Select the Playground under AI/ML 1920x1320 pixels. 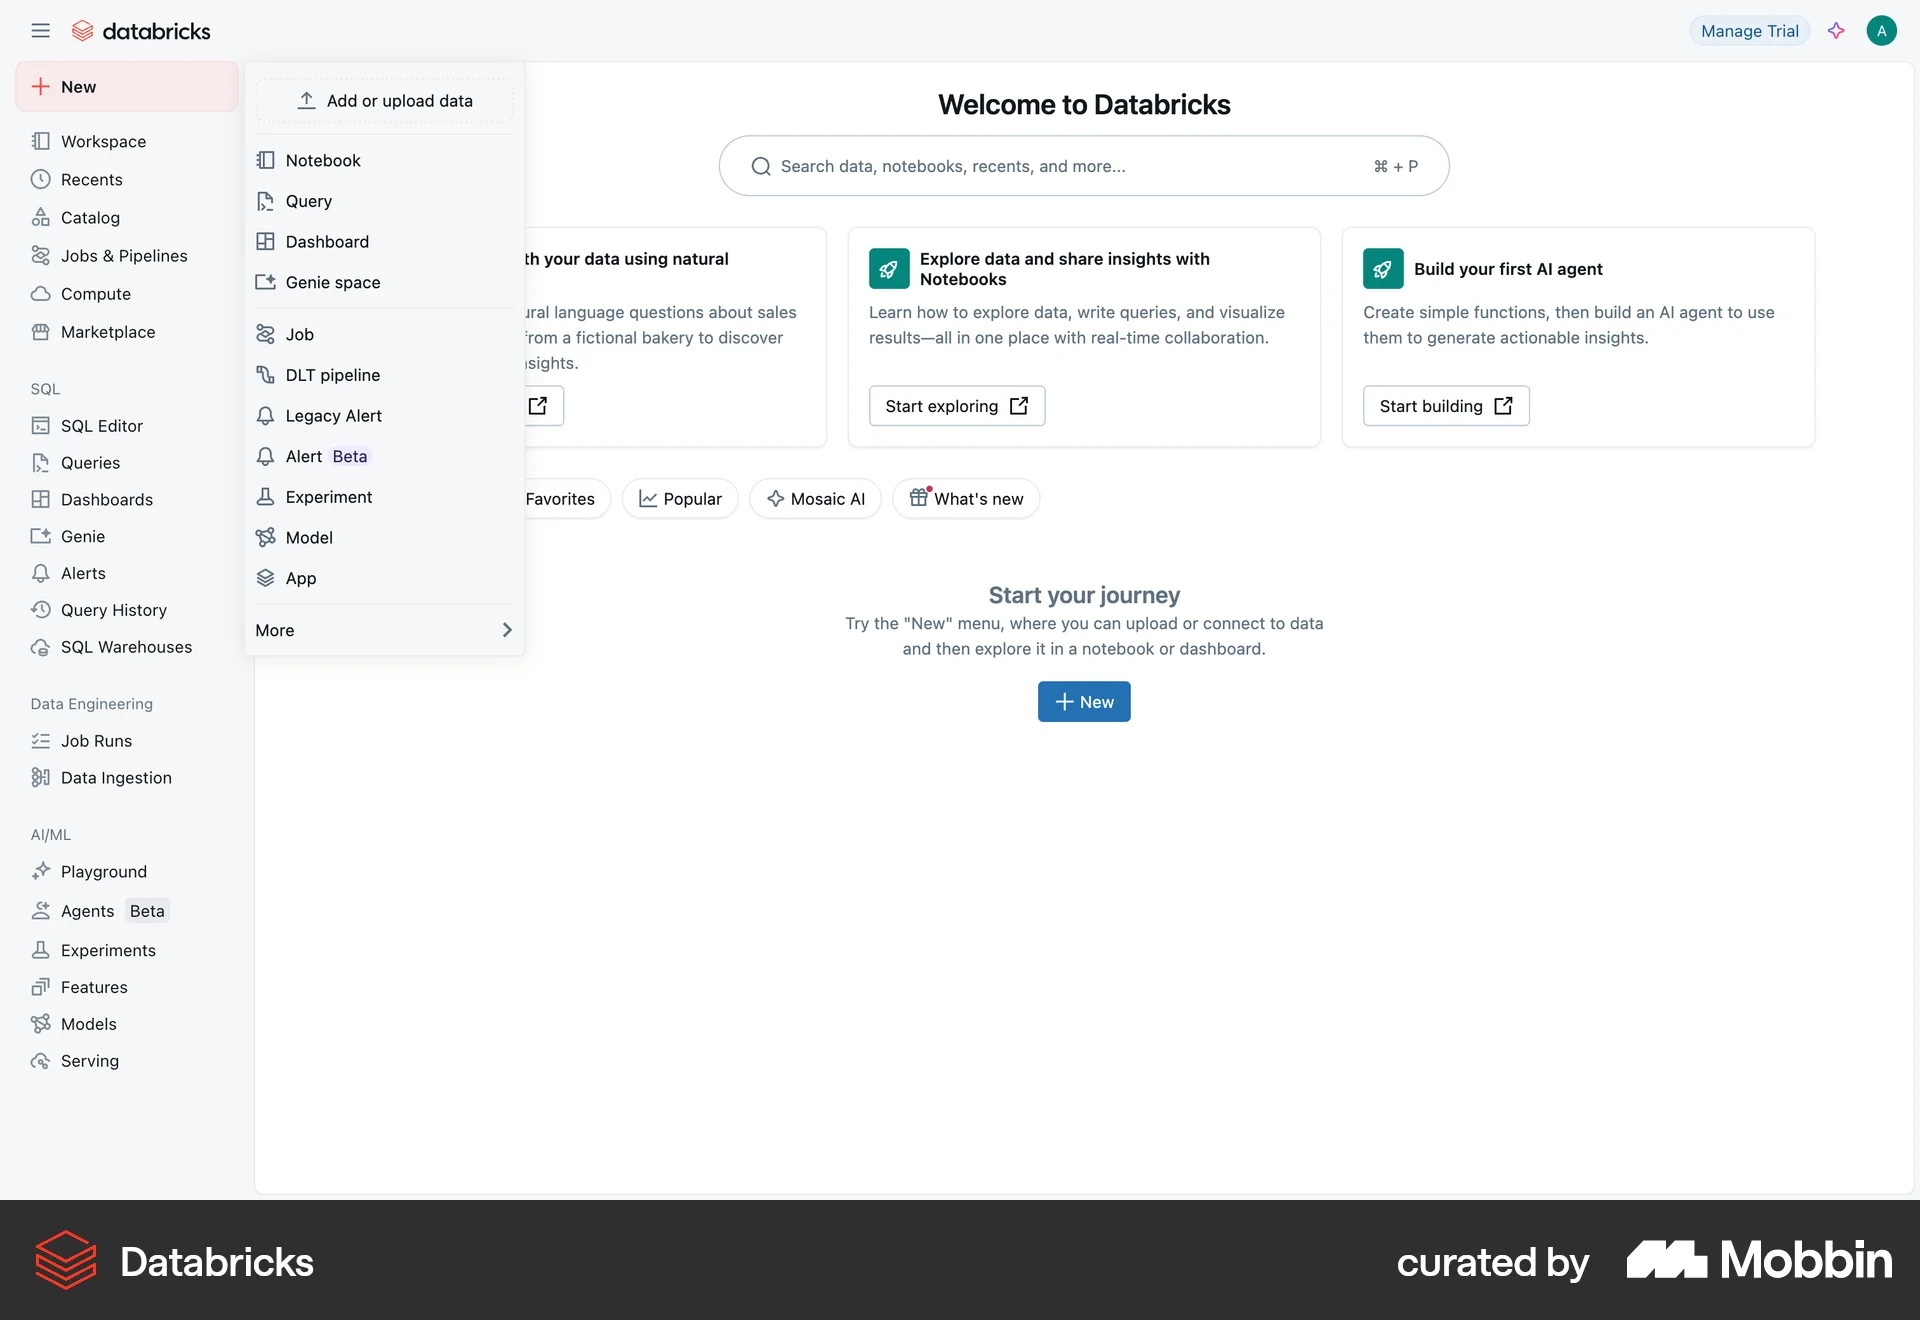(104, 871)
